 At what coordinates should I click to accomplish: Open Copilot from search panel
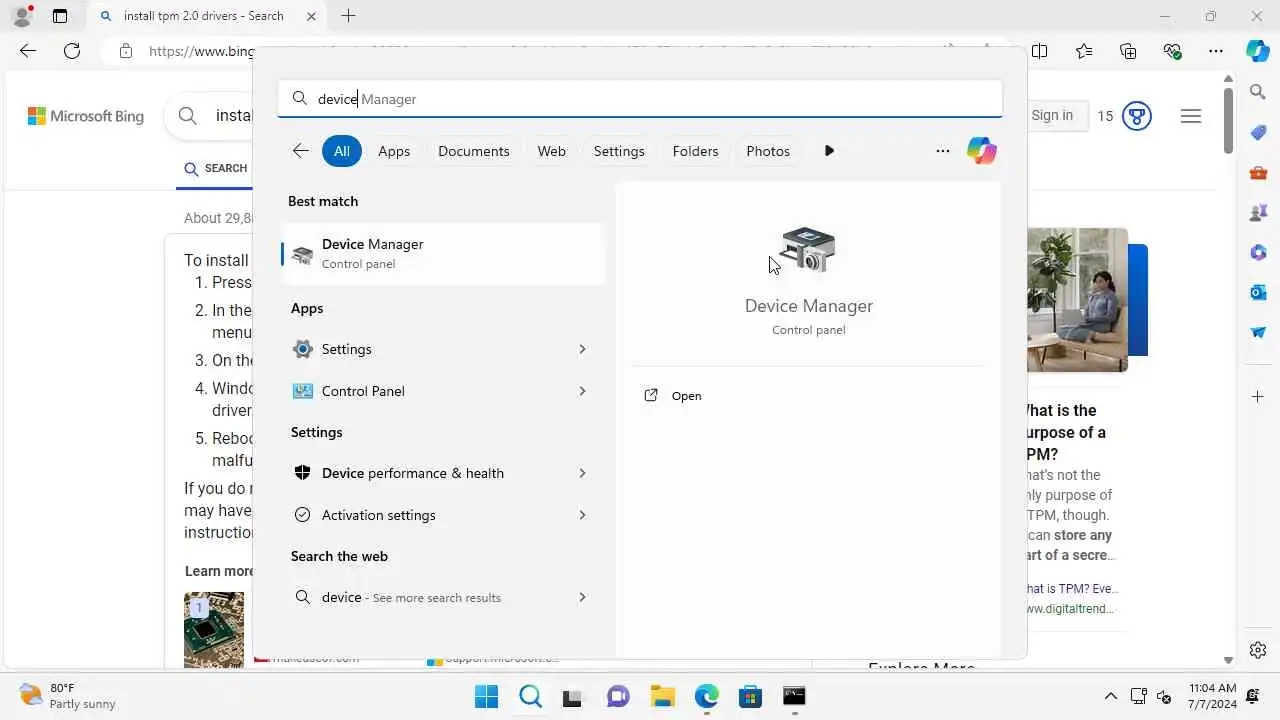[x=982, y=151]
